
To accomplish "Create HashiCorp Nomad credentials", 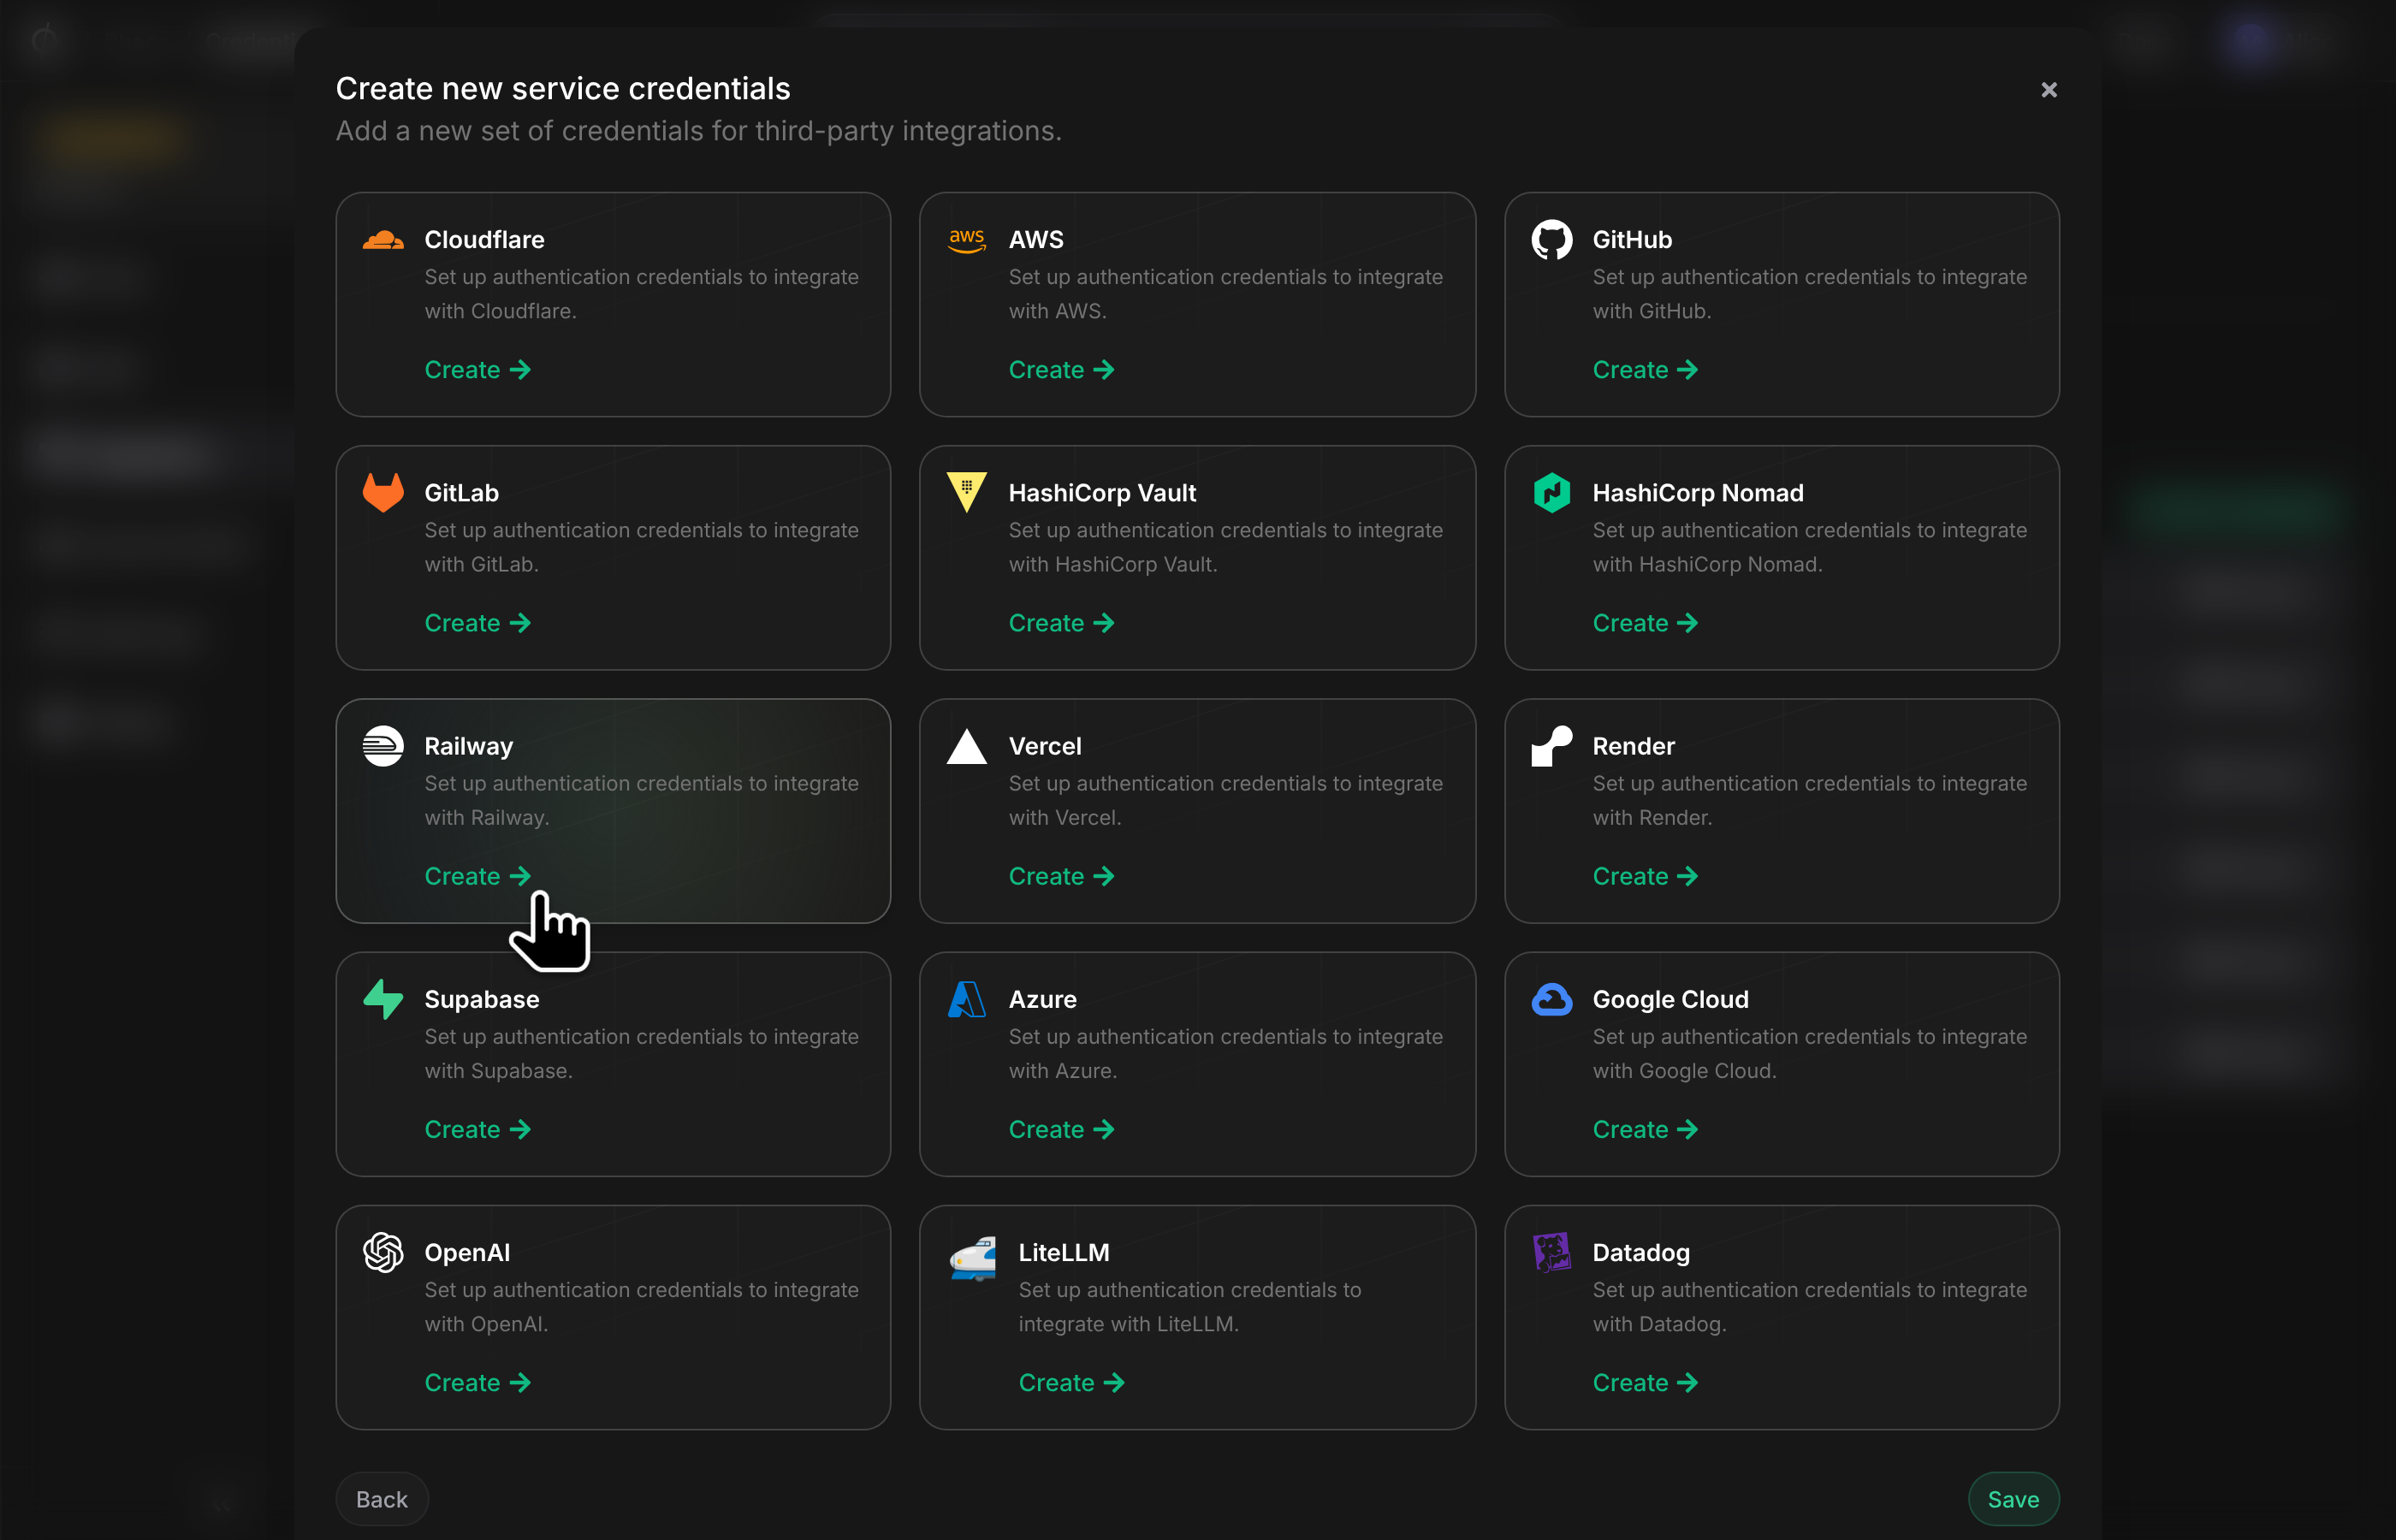I will (x=1645, y=623).
